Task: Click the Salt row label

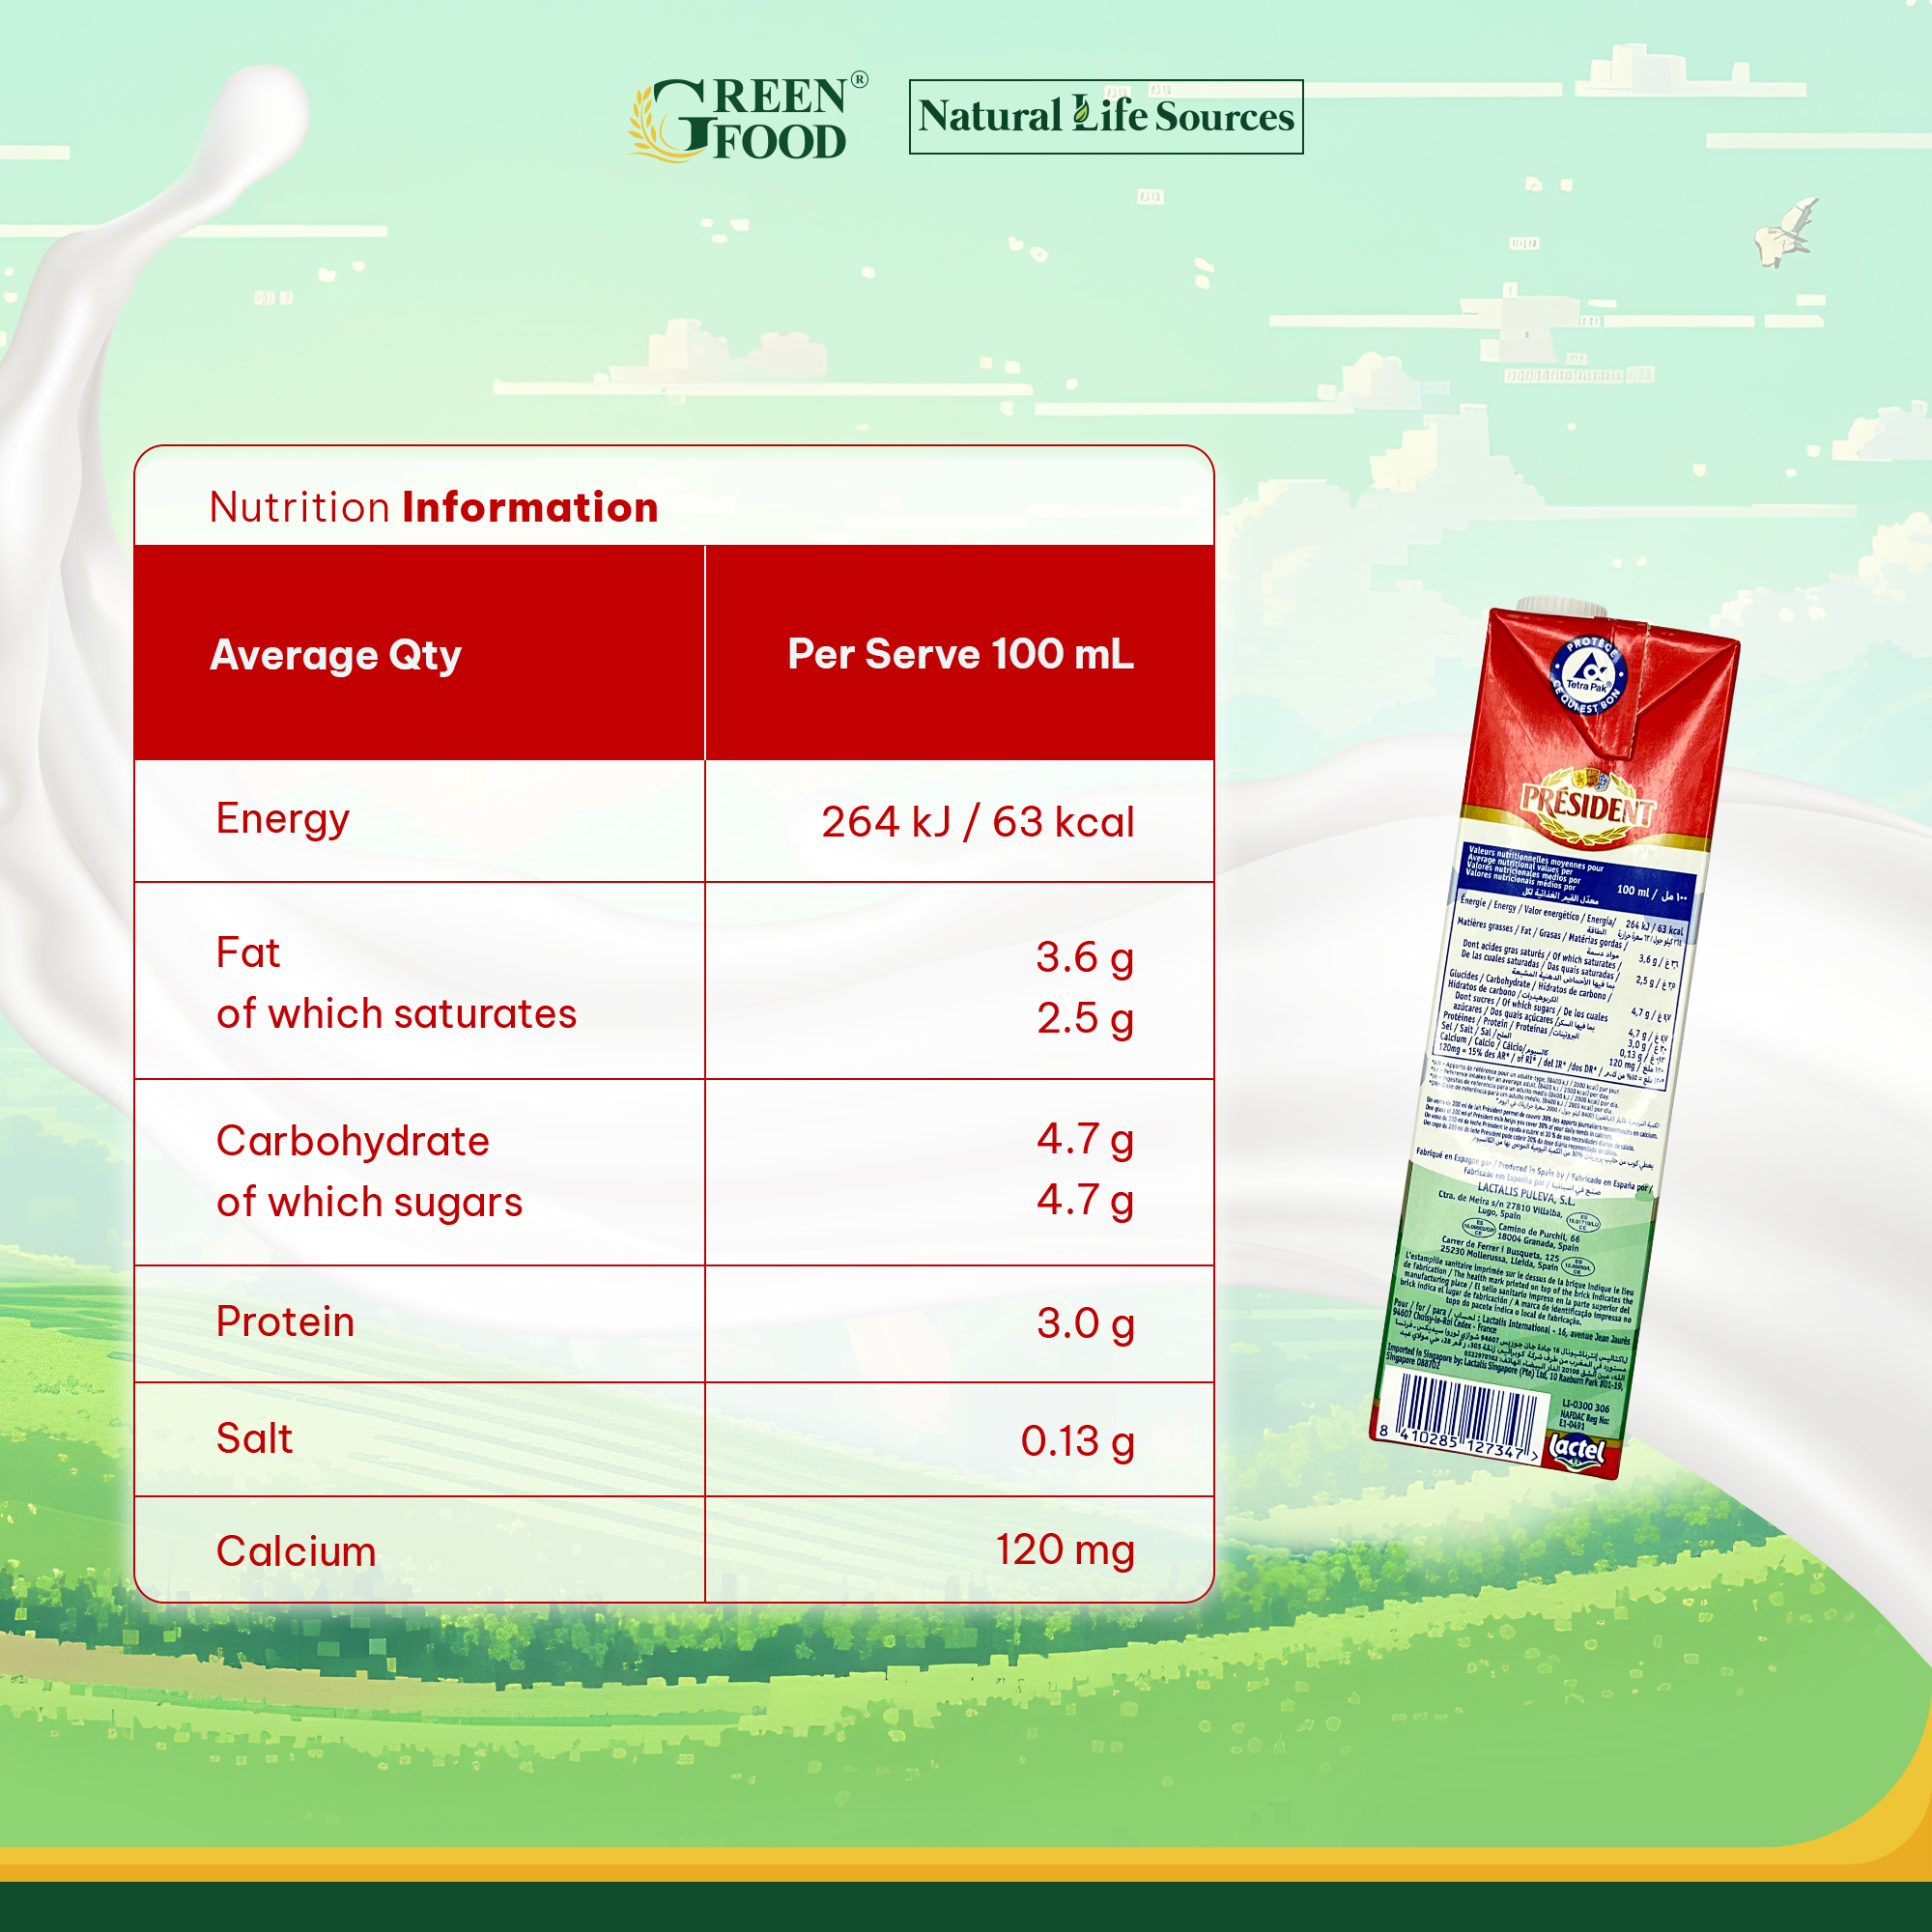Action: click(255, 1438)
